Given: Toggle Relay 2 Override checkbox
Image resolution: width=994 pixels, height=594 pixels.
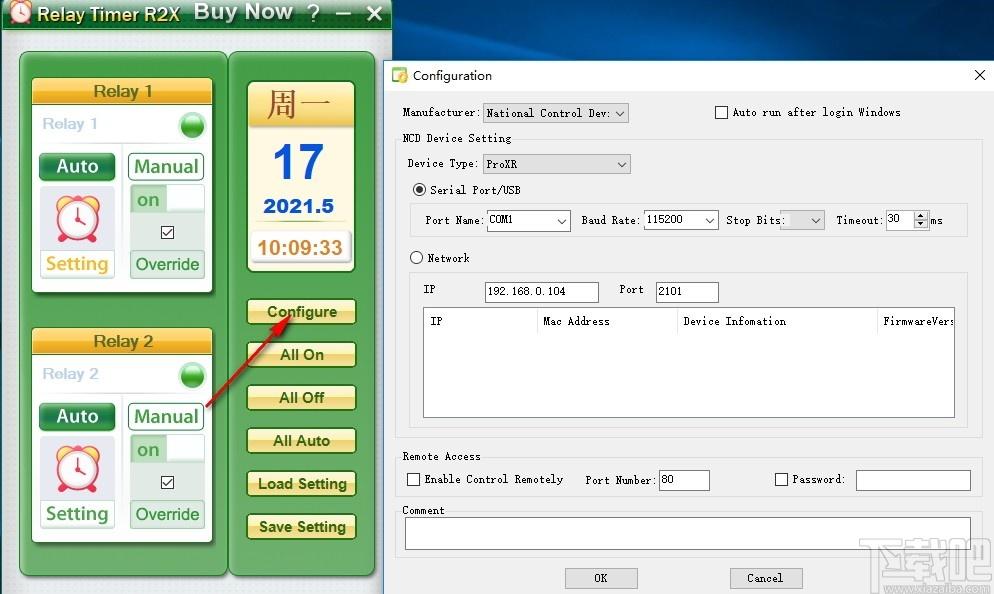Looking at the screenshot, I should coord(167,482).
